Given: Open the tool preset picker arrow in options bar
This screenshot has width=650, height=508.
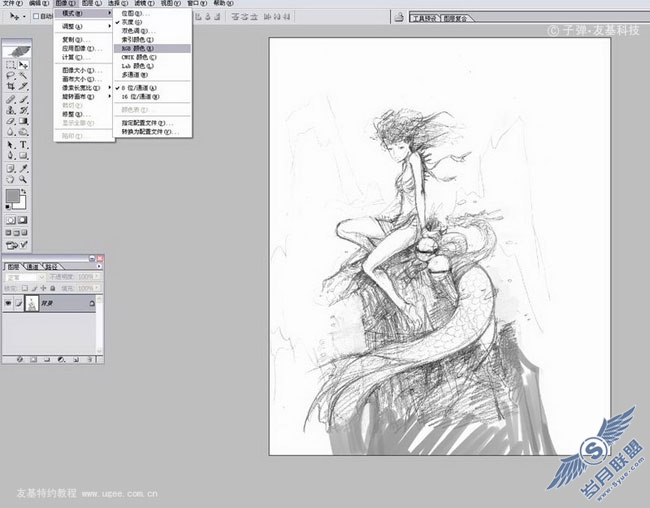Looking at the screenshot, I should tap(24, 17).
